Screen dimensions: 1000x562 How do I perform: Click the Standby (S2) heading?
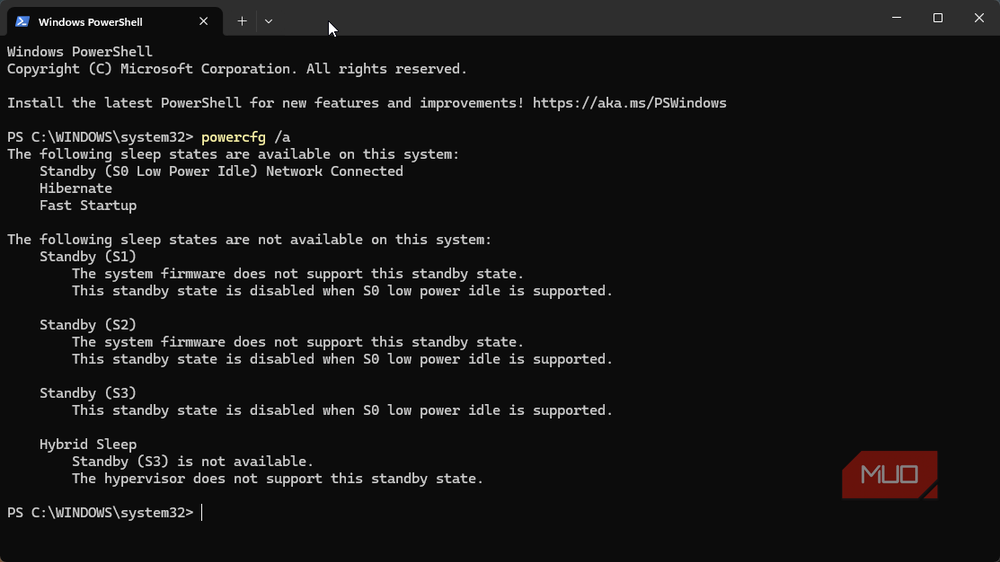point(88,325)
